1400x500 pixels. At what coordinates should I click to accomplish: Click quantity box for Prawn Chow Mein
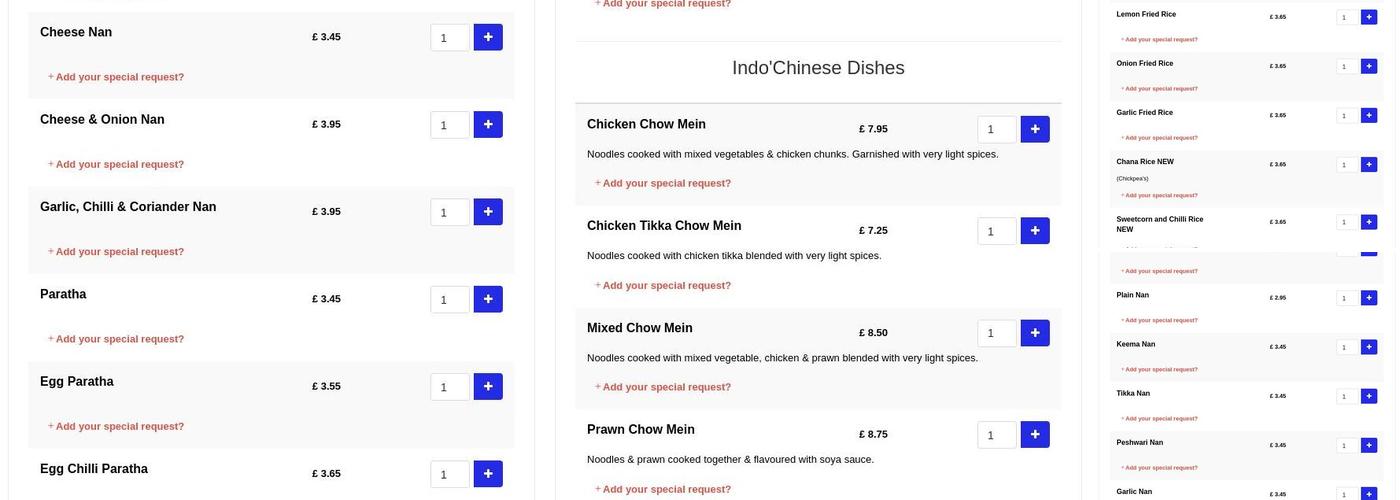pyautogui.click(x=996, y=435)
